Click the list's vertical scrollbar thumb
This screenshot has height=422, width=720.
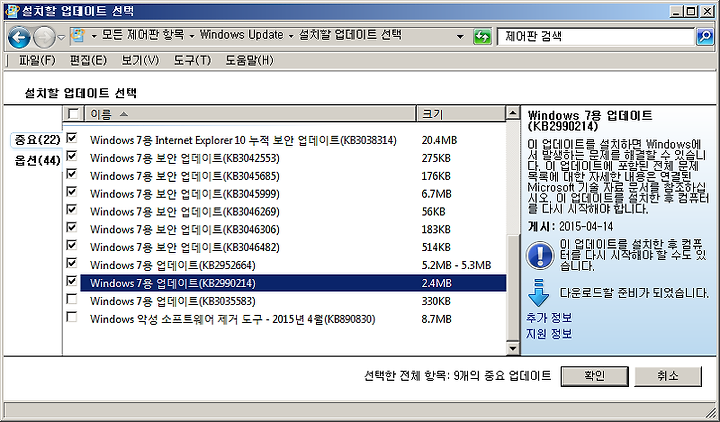[513, 287]
